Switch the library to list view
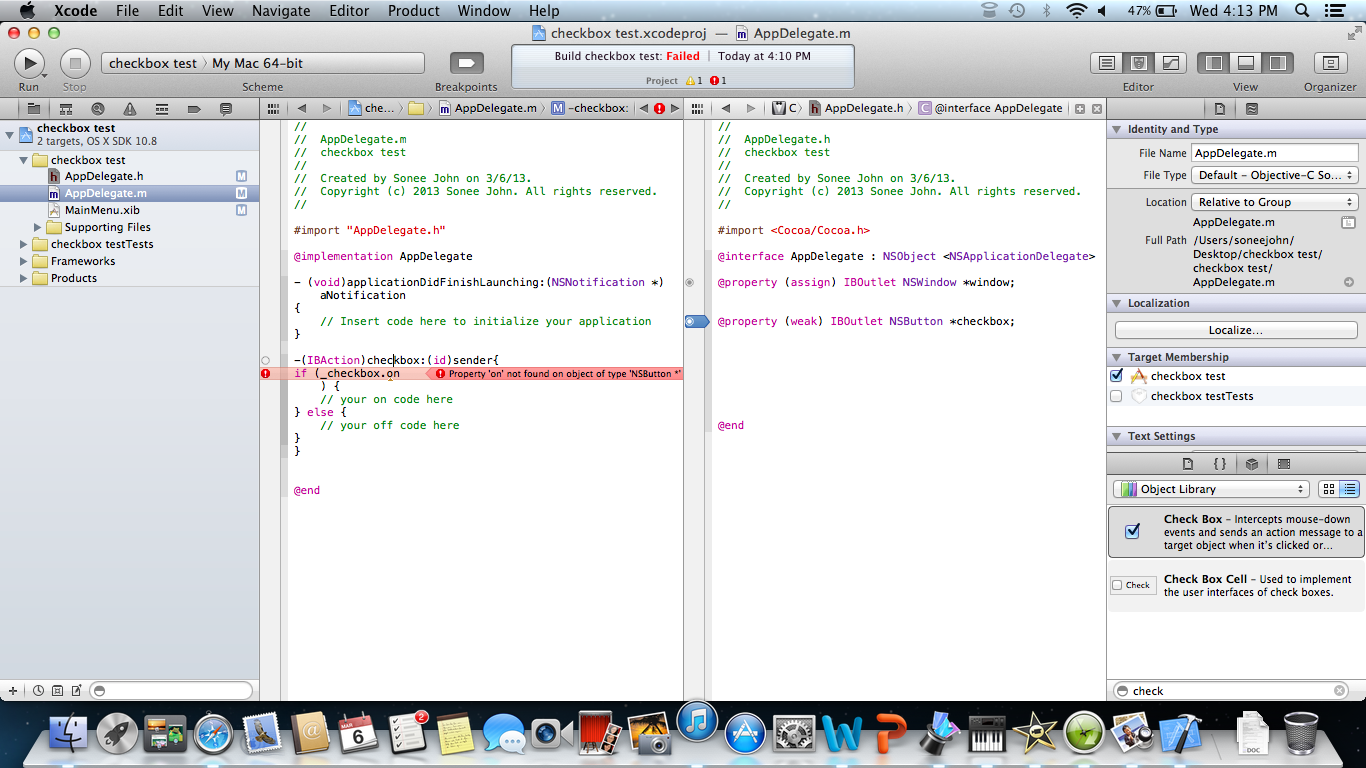 pyautogui.click(x=1350, y=489)
